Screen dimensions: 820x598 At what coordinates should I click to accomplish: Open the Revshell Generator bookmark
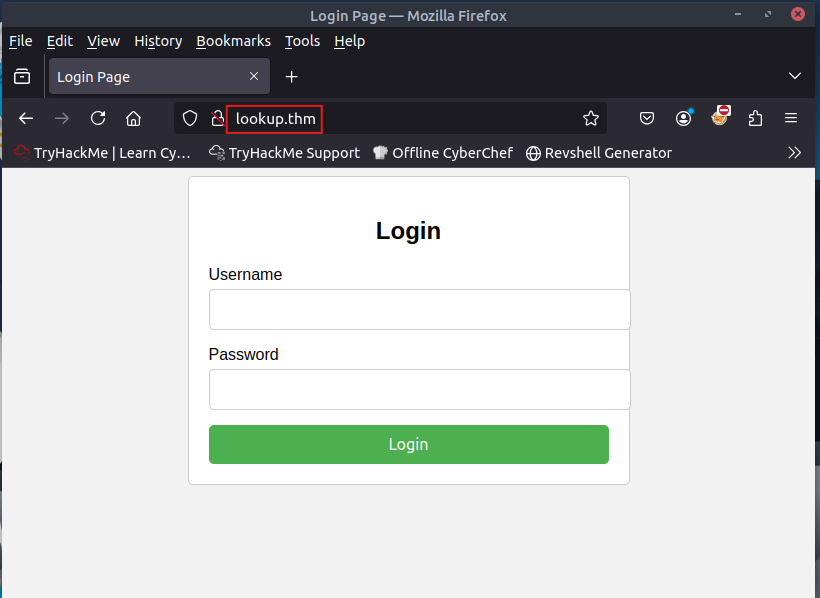(x=599, y=153)
